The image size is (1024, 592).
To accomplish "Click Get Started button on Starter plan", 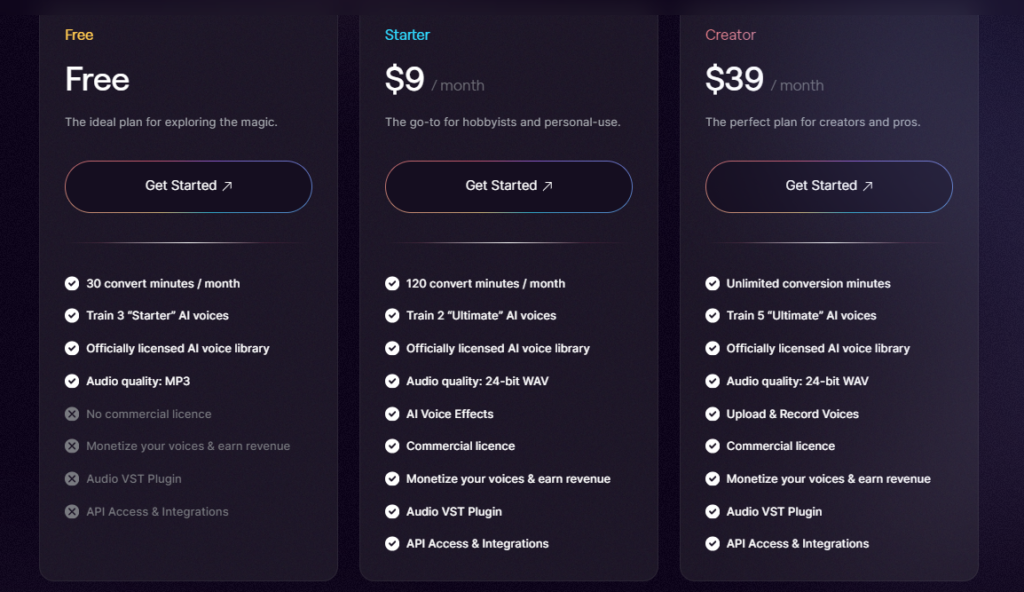I will [508, 186].
